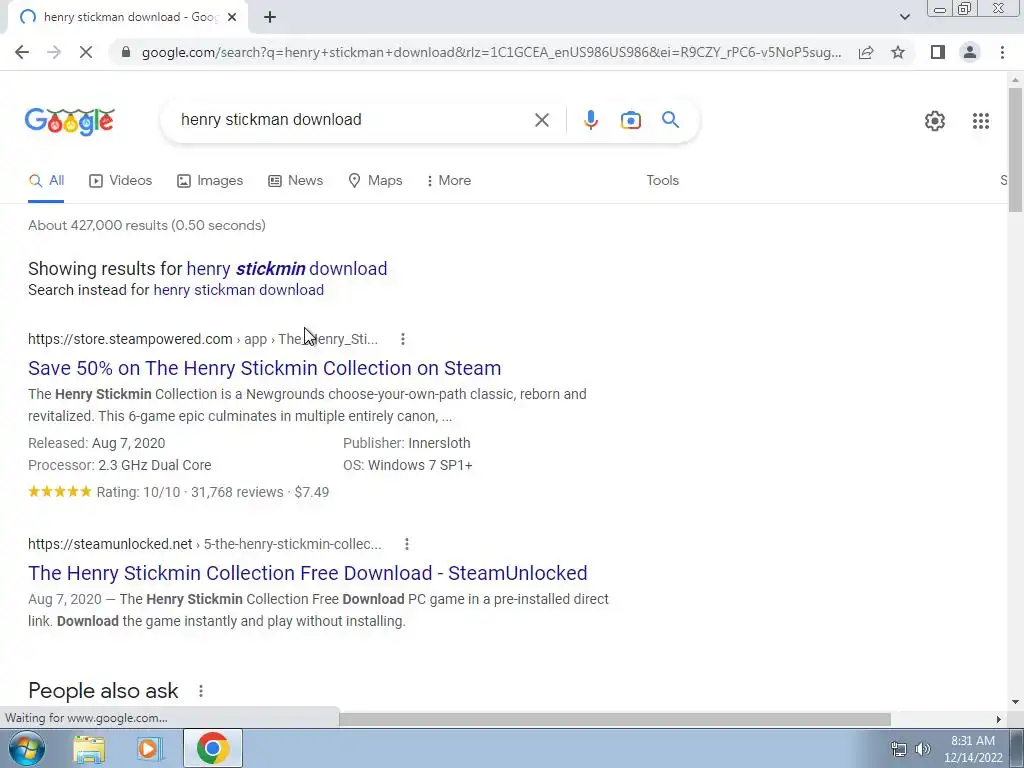Expand the More search filters menu
This screenshot has width=1024, height=768.
(448, 180)
